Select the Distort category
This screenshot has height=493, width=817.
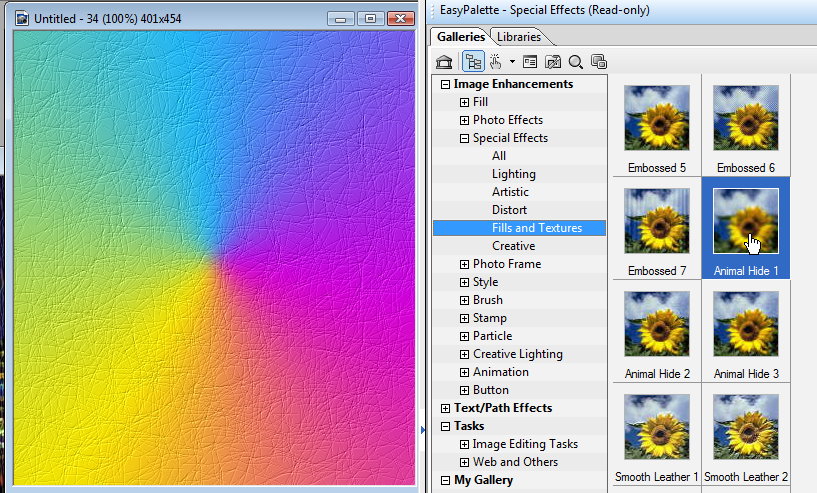(509, 210)
